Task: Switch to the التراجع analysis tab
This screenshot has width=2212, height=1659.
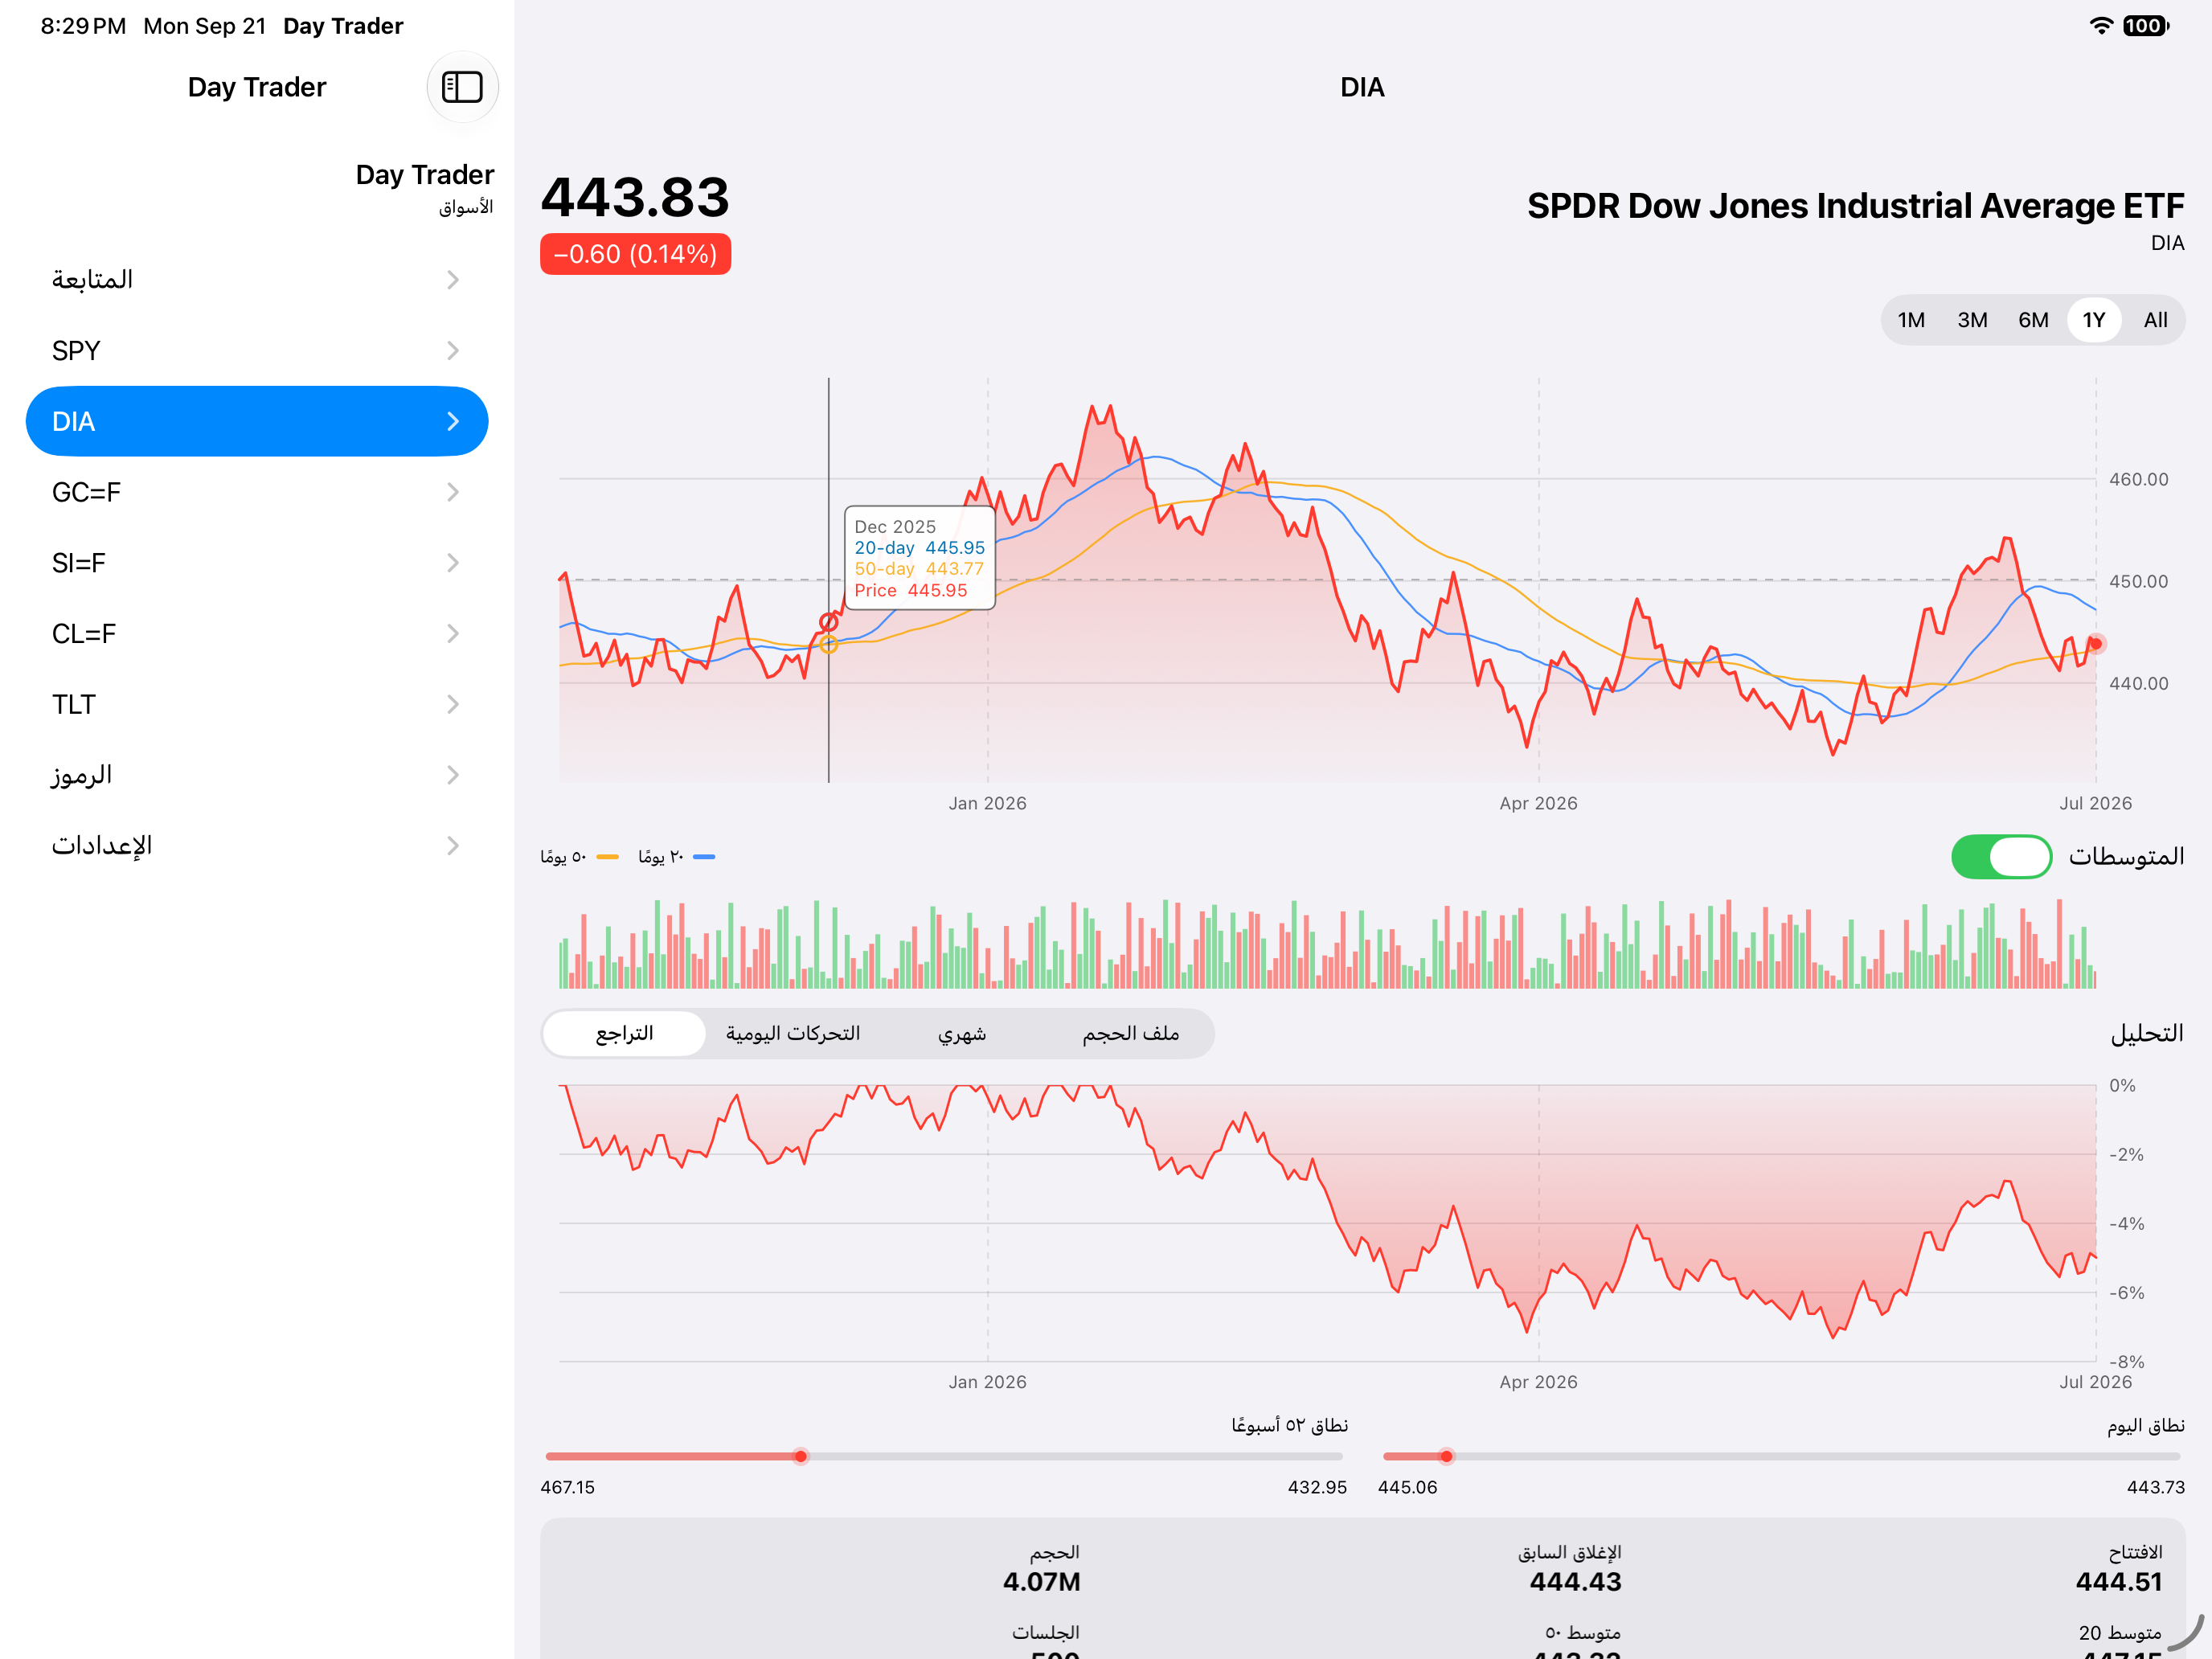Action: coord(625,1034)
